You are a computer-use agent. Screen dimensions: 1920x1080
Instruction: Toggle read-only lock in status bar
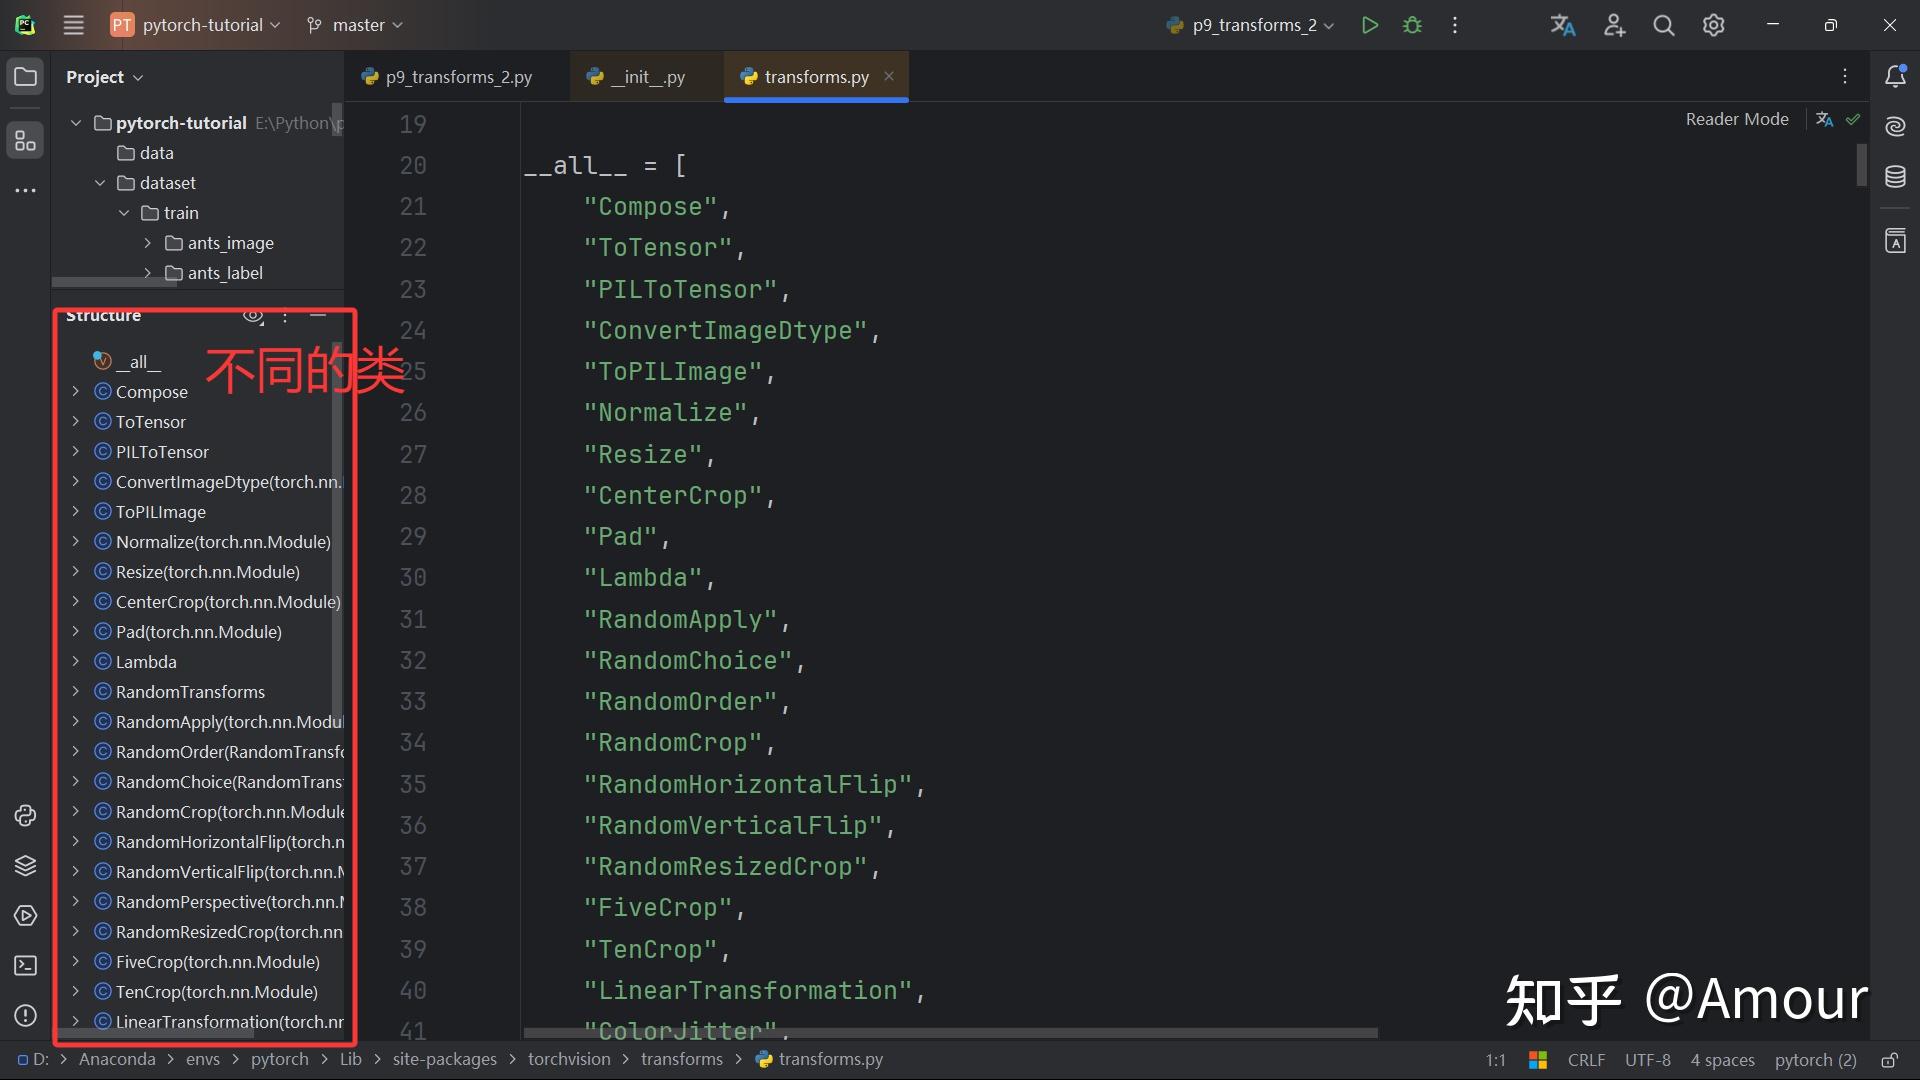1889,1060
